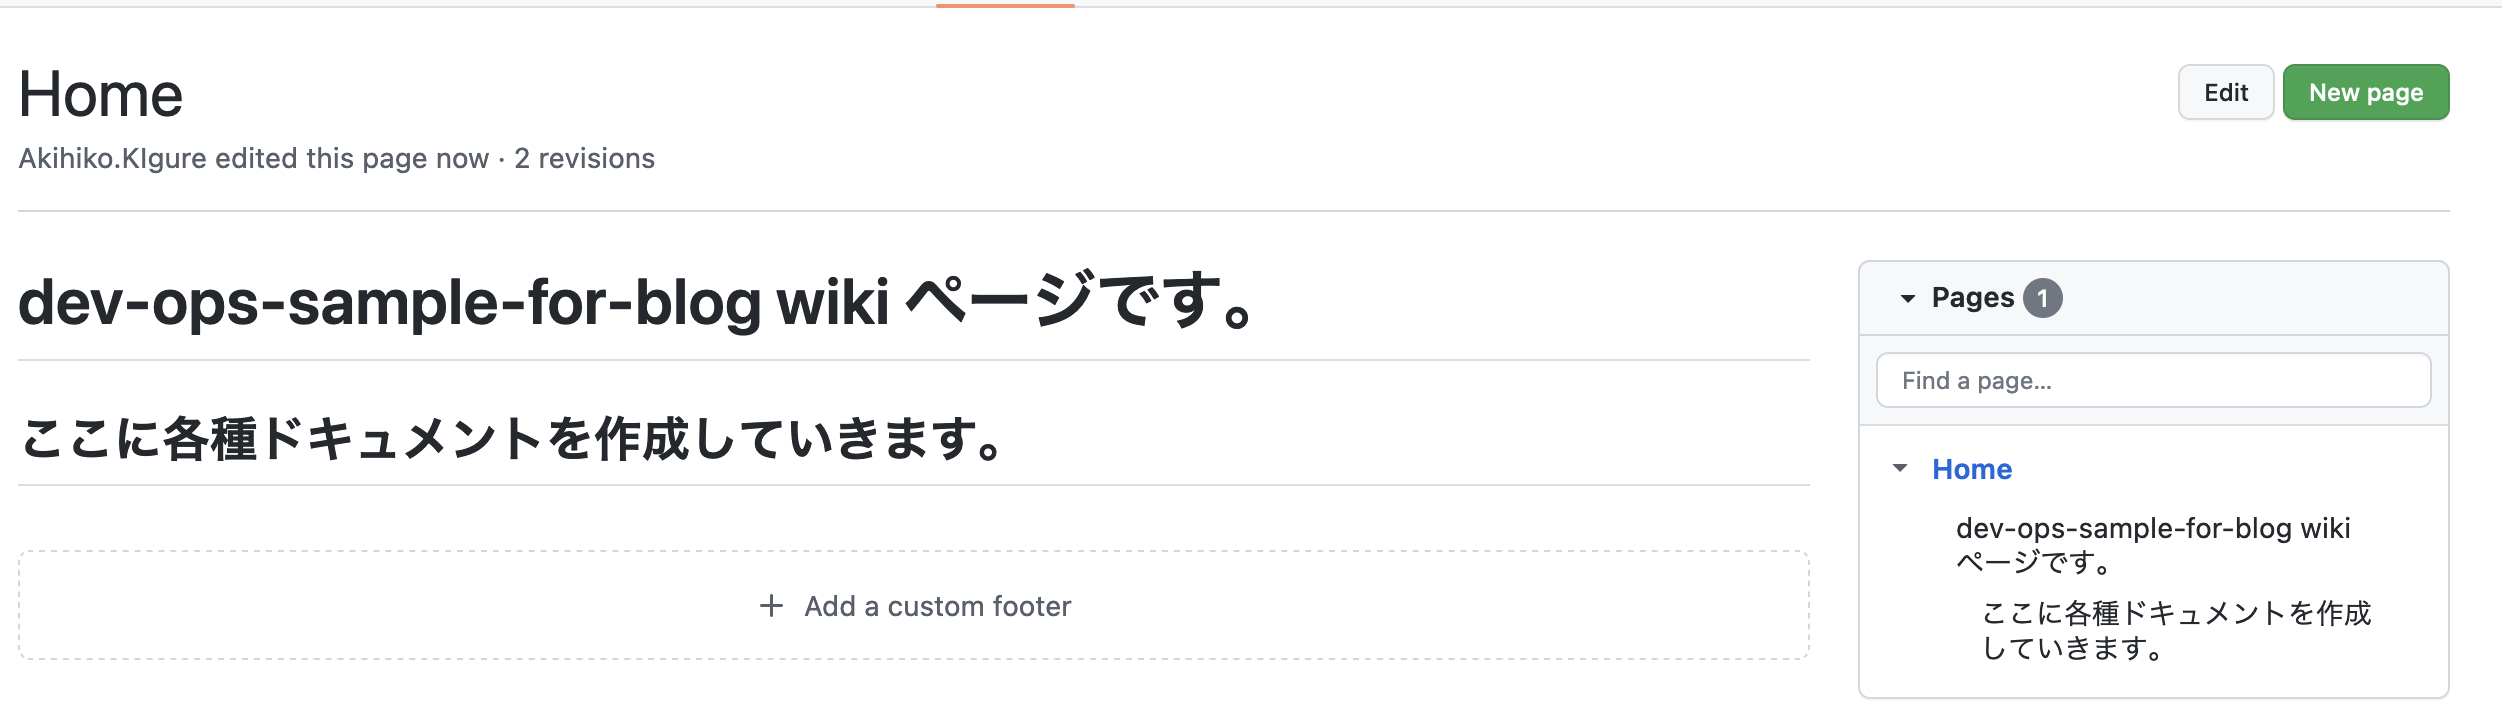Create a wiki page with New page
The image size is (2502, 728).
coord(2365,93)
